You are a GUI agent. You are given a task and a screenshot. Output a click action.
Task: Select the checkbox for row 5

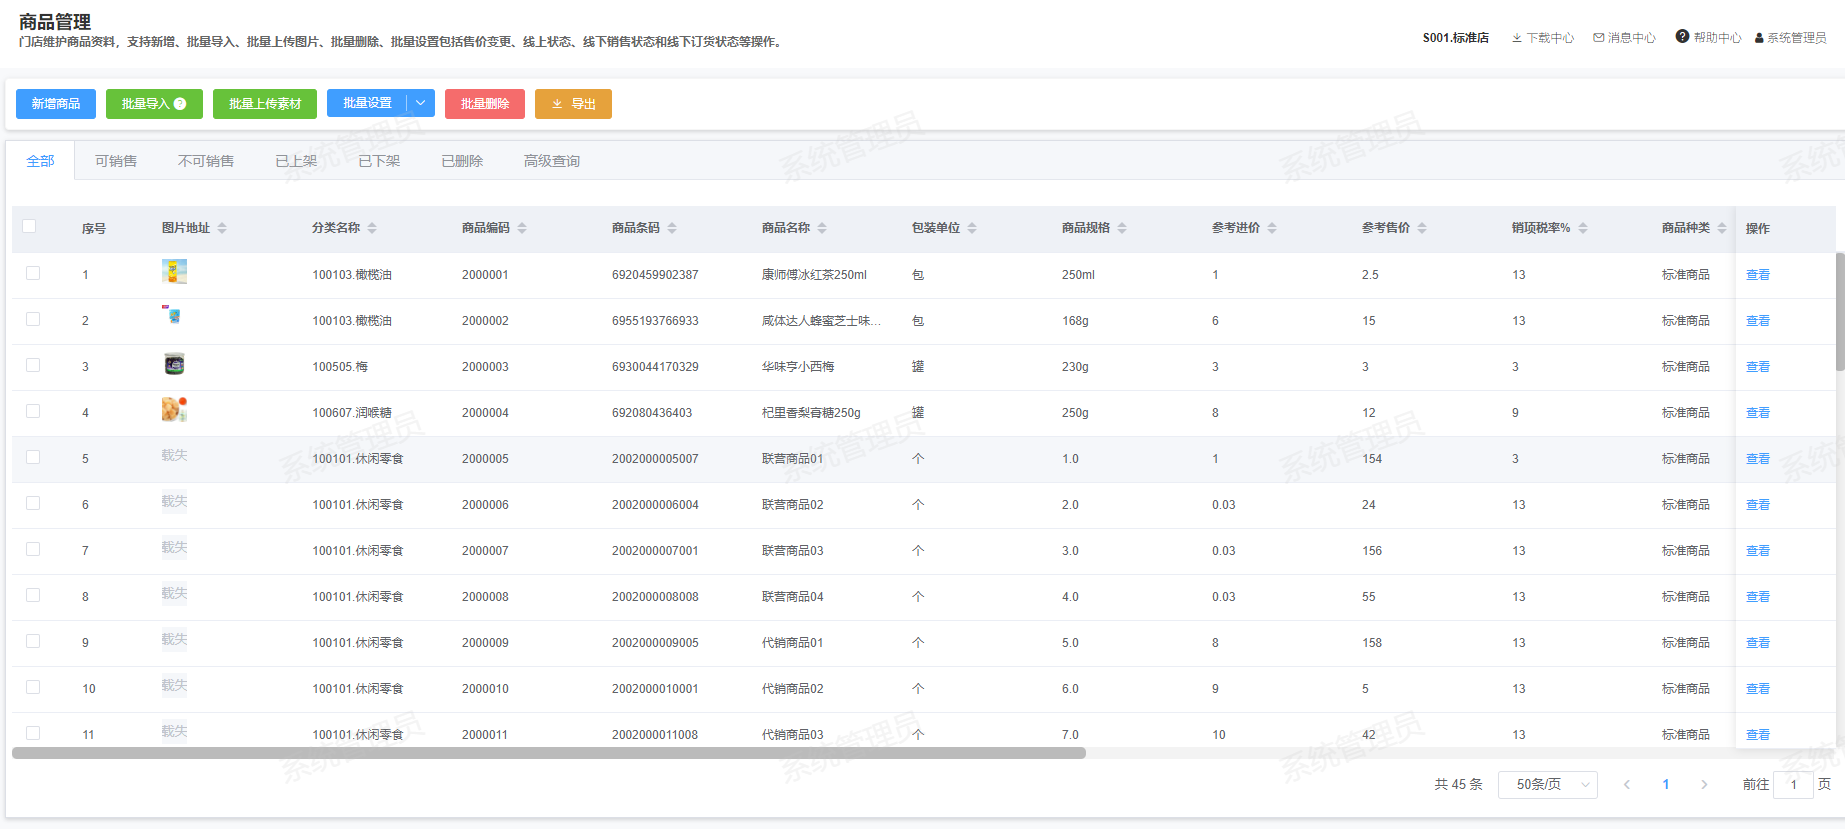pyautogui.click(x=33, y=457)
